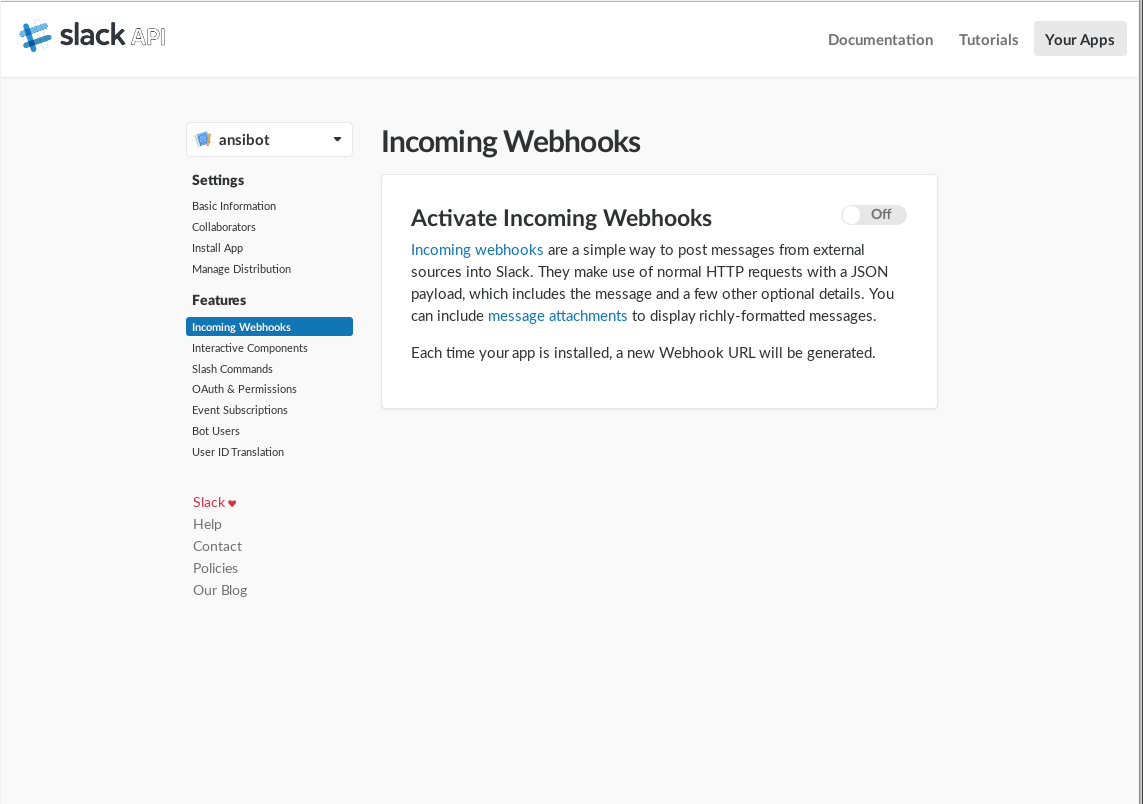Select Basic Information in Settings
Image resolution: width=1143 pixels, height=804 pixels.
(x=234, y=206)
